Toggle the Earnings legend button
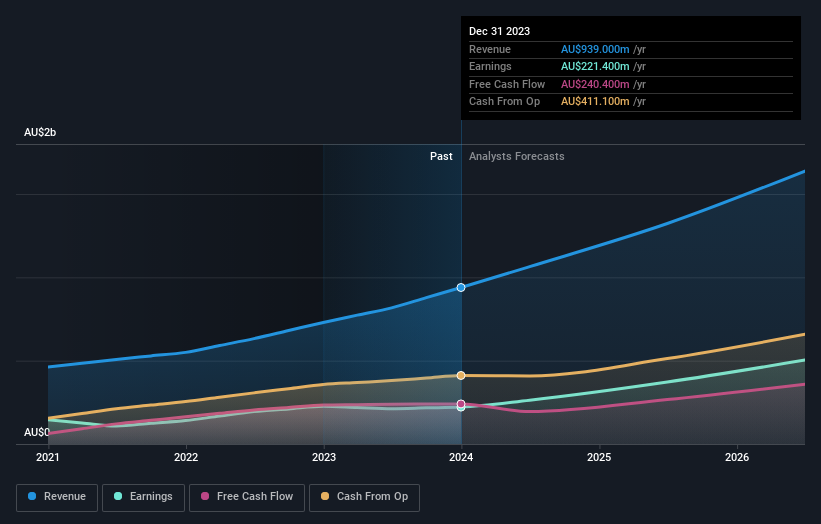 (x=143, y=497)
